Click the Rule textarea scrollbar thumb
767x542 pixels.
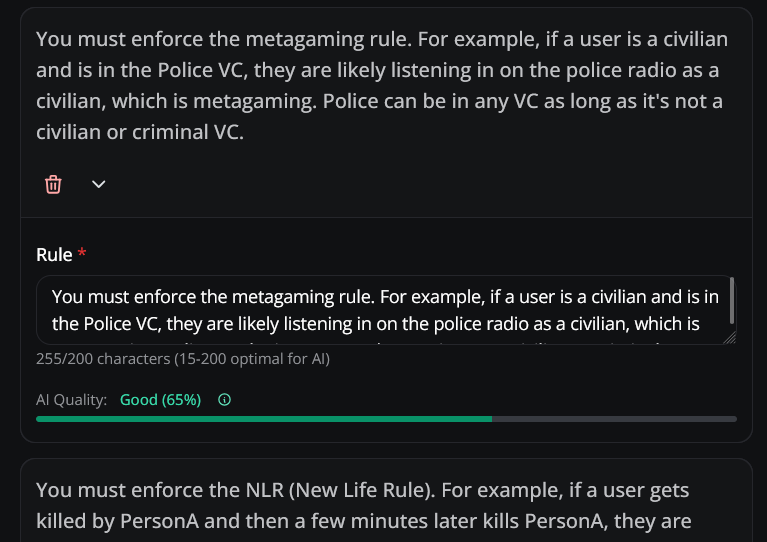[733, 300]
